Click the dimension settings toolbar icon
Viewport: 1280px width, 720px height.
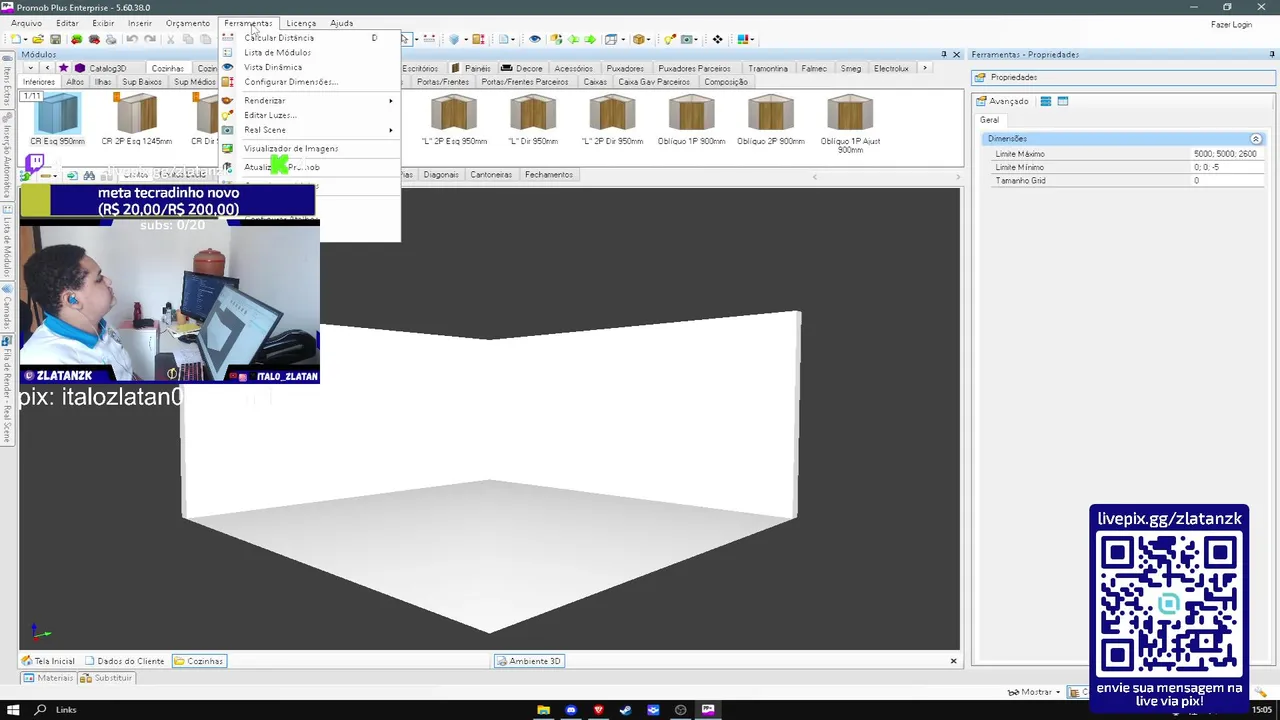(478, 40)
